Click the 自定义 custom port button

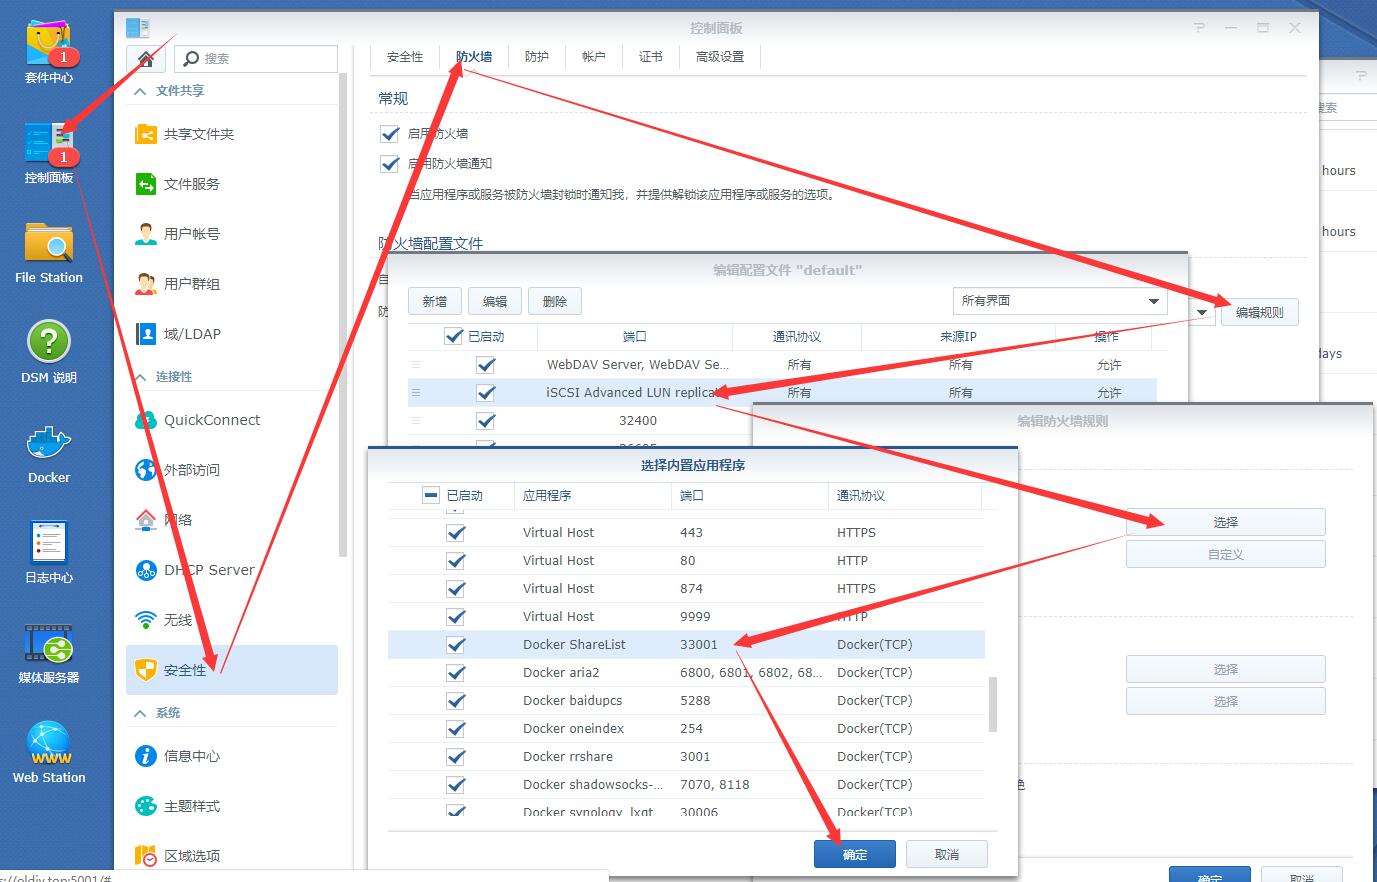pyautogui.click(x=1226, y=554)
